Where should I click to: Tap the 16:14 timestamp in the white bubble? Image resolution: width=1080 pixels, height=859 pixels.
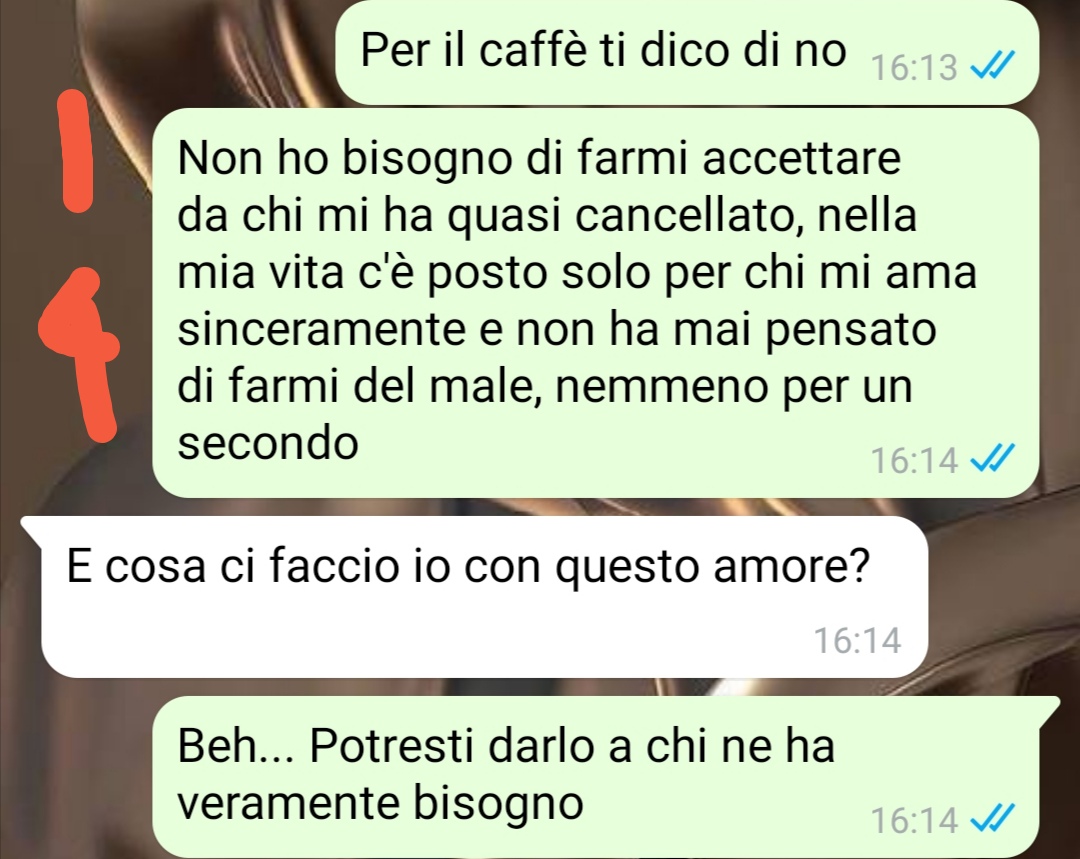[858, 640]
